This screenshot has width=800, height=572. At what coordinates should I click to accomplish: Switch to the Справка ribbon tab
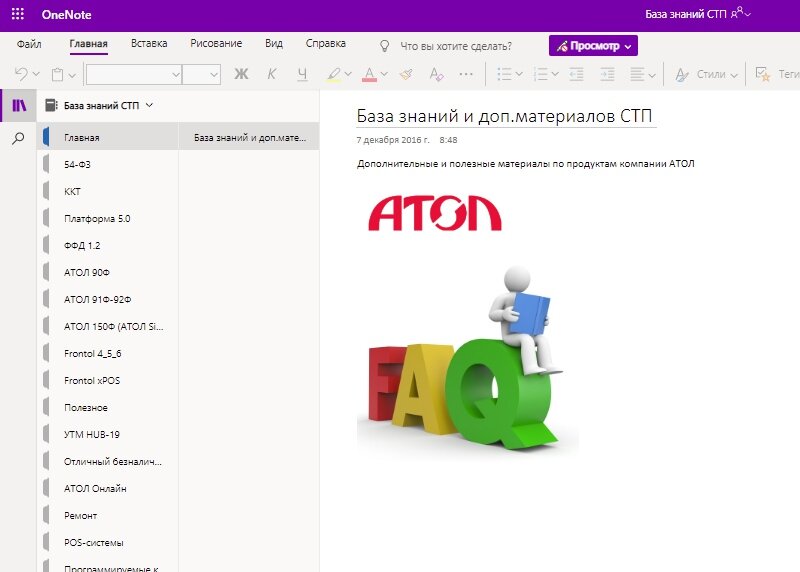[x=326, y=43]
